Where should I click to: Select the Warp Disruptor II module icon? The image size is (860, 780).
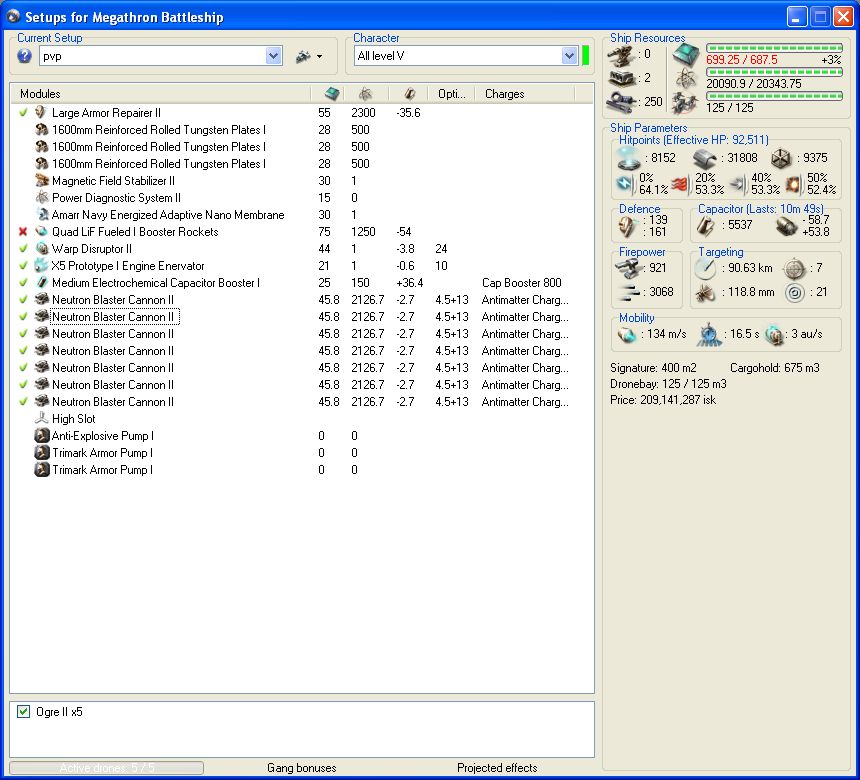pyautogui.click(x=42, y=248)
